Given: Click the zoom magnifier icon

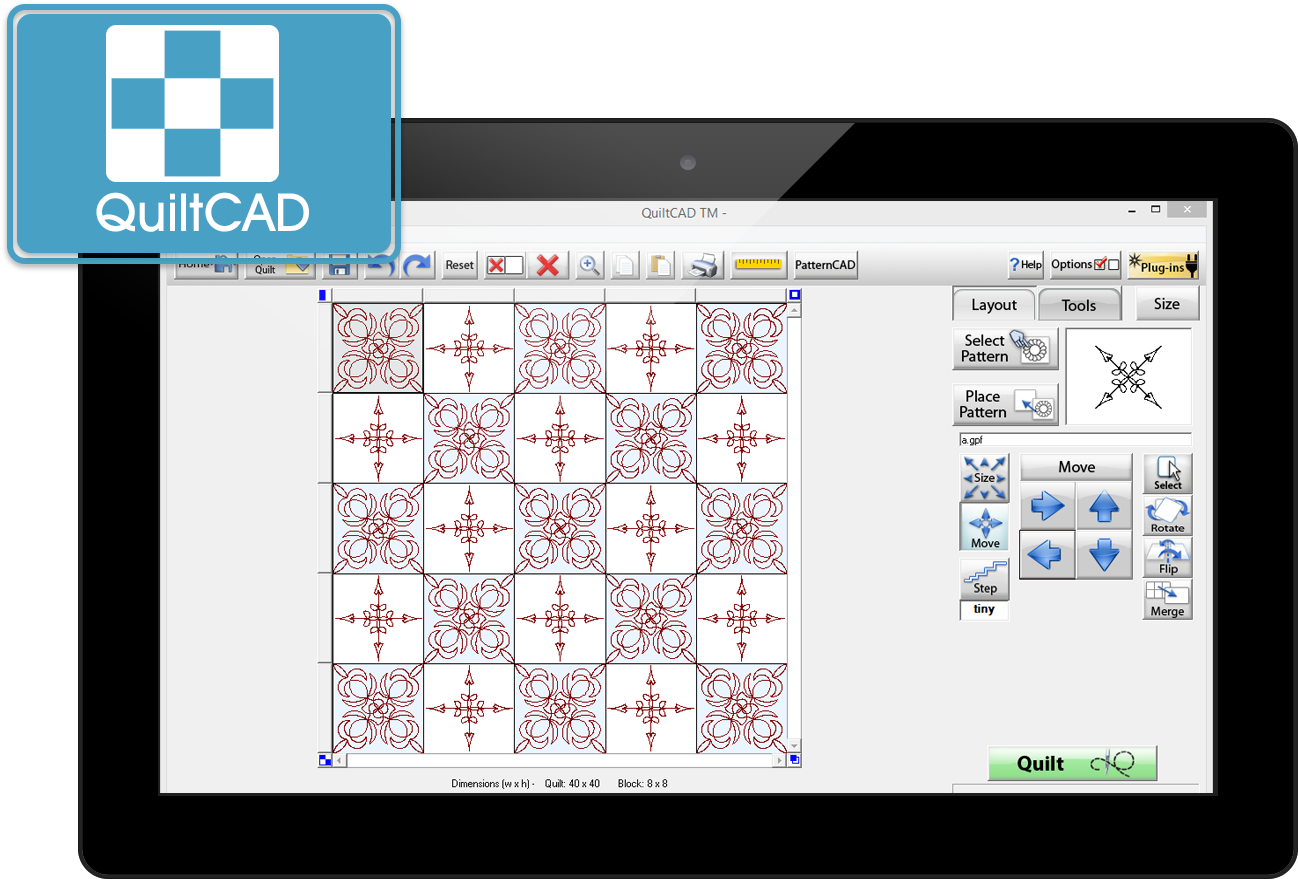Looking at the screenshot, I should pyautogui.click(x=590, y=265).
